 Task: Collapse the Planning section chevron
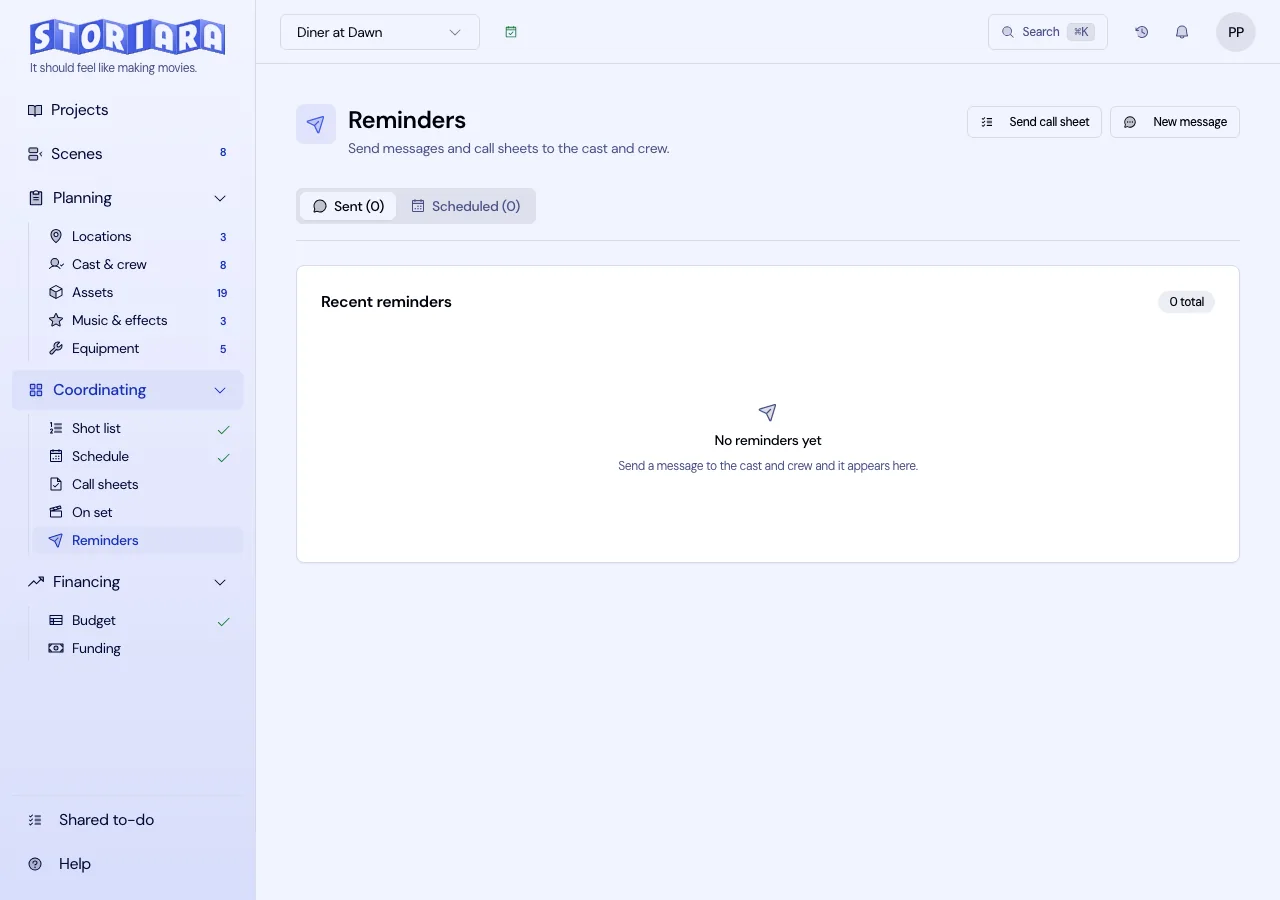(220, 198)
